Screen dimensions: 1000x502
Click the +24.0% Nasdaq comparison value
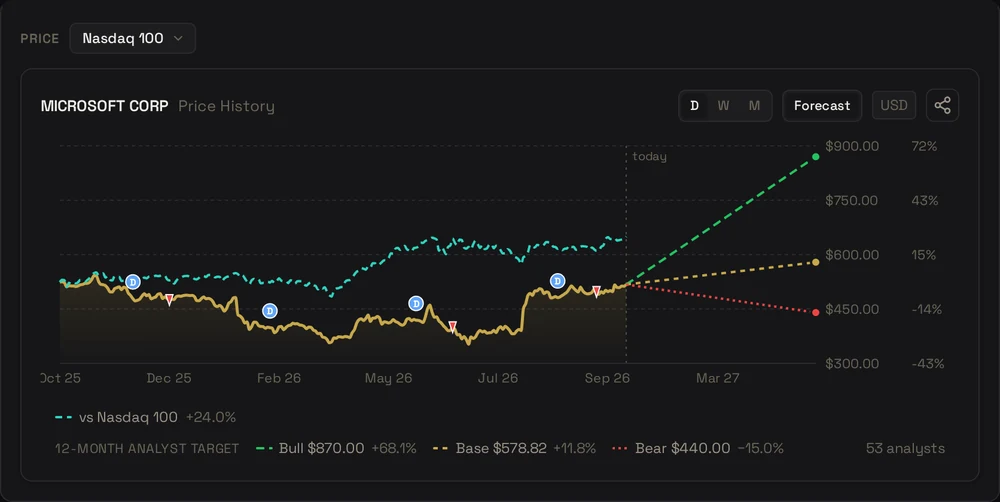[x=211, y=417]
